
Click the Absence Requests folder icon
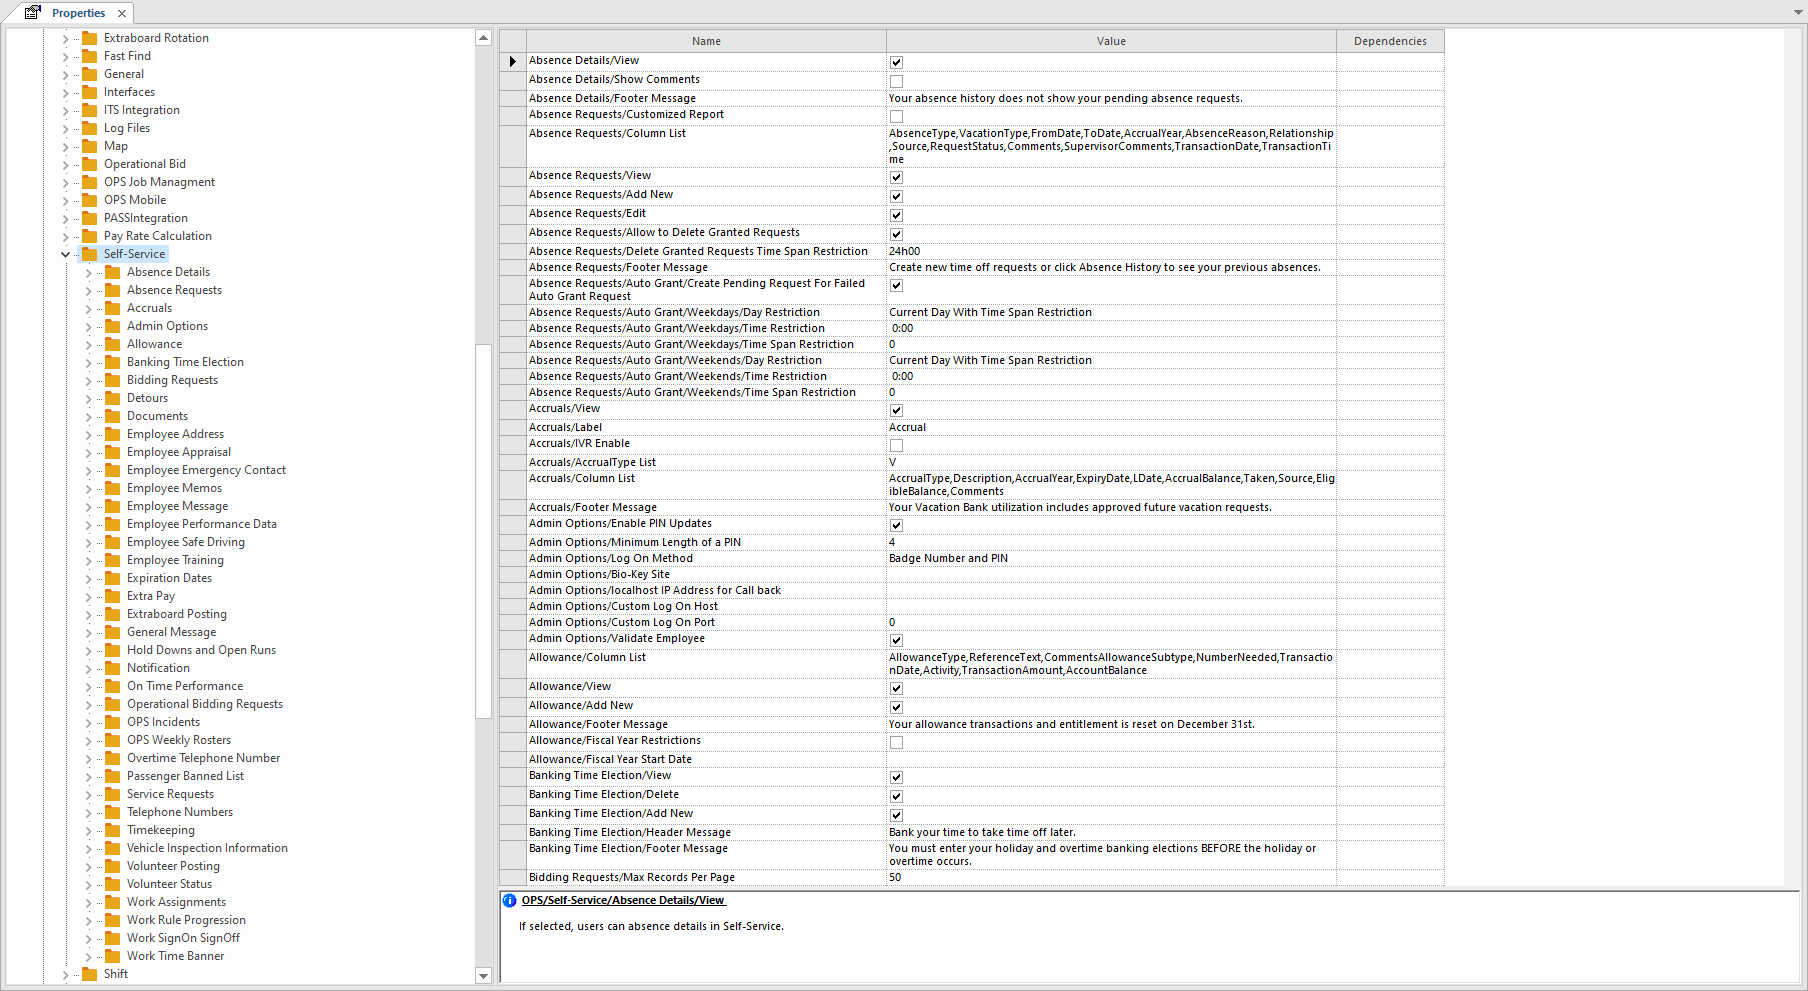point(113,290)
